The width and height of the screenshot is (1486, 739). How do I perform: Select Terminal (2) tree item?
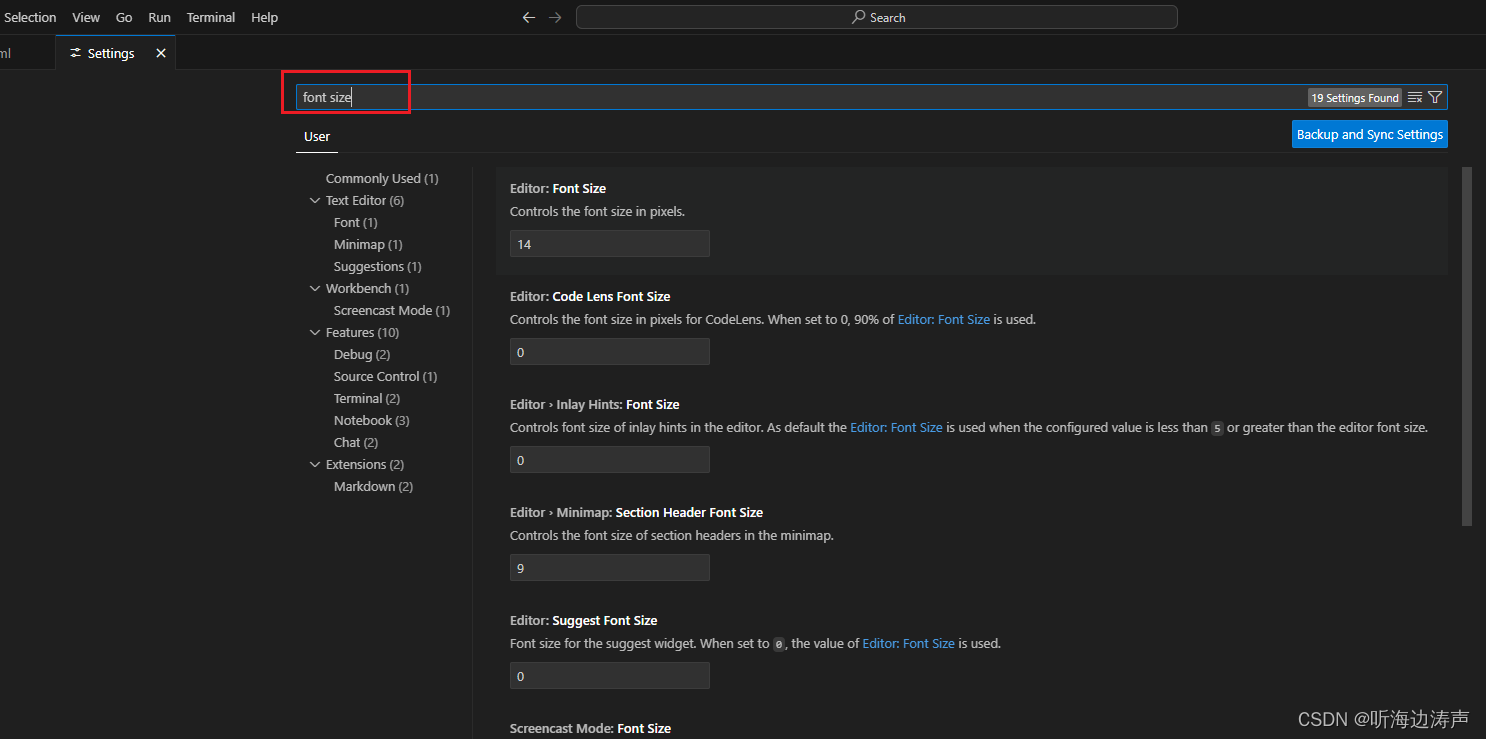(367, 398)
